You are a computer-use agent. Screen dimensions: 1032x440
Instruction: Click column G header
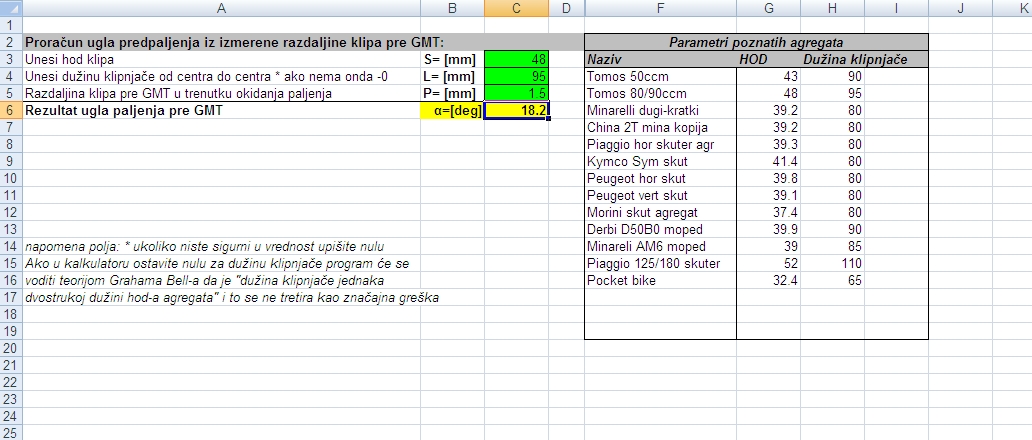[767, 8]
